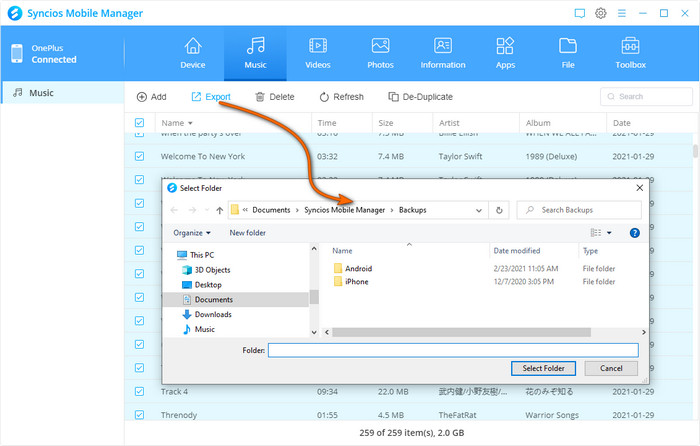This screenshot has width=700, height=446.
Task: Open the Toolbox tab
Action: 630,53
